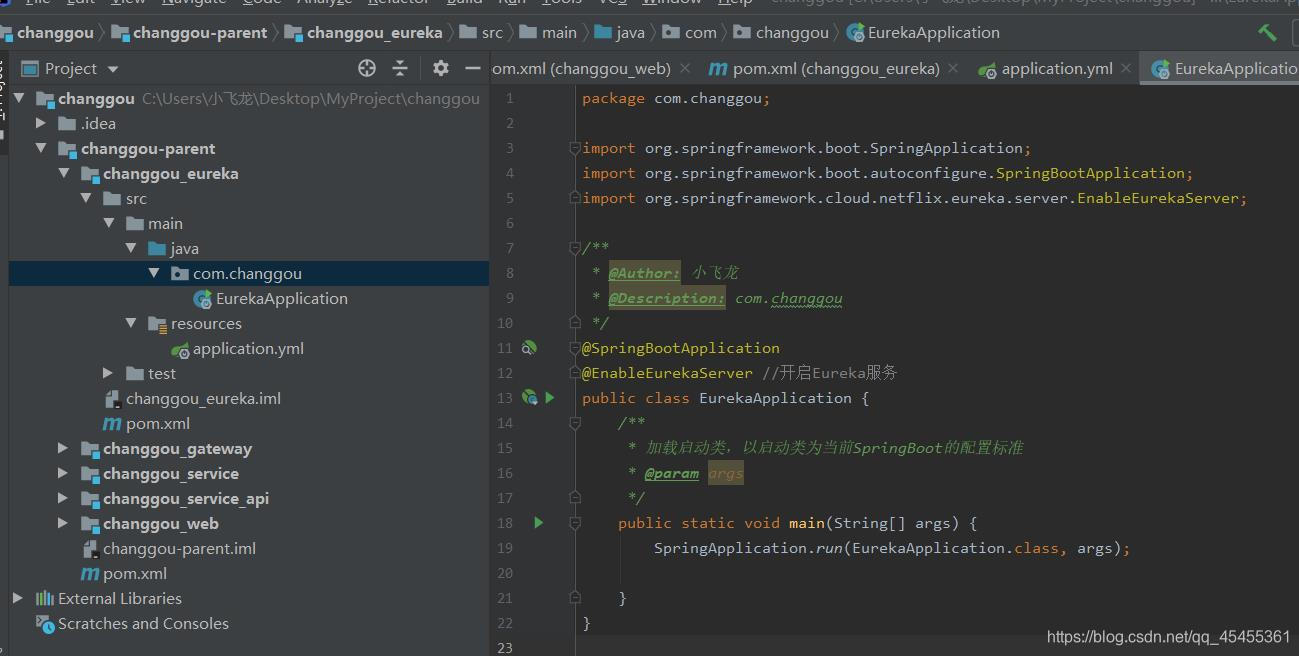Click SpringApplication.run call on line 19
This screenshot has width=1299, height=656.
[x=749, y=548]
